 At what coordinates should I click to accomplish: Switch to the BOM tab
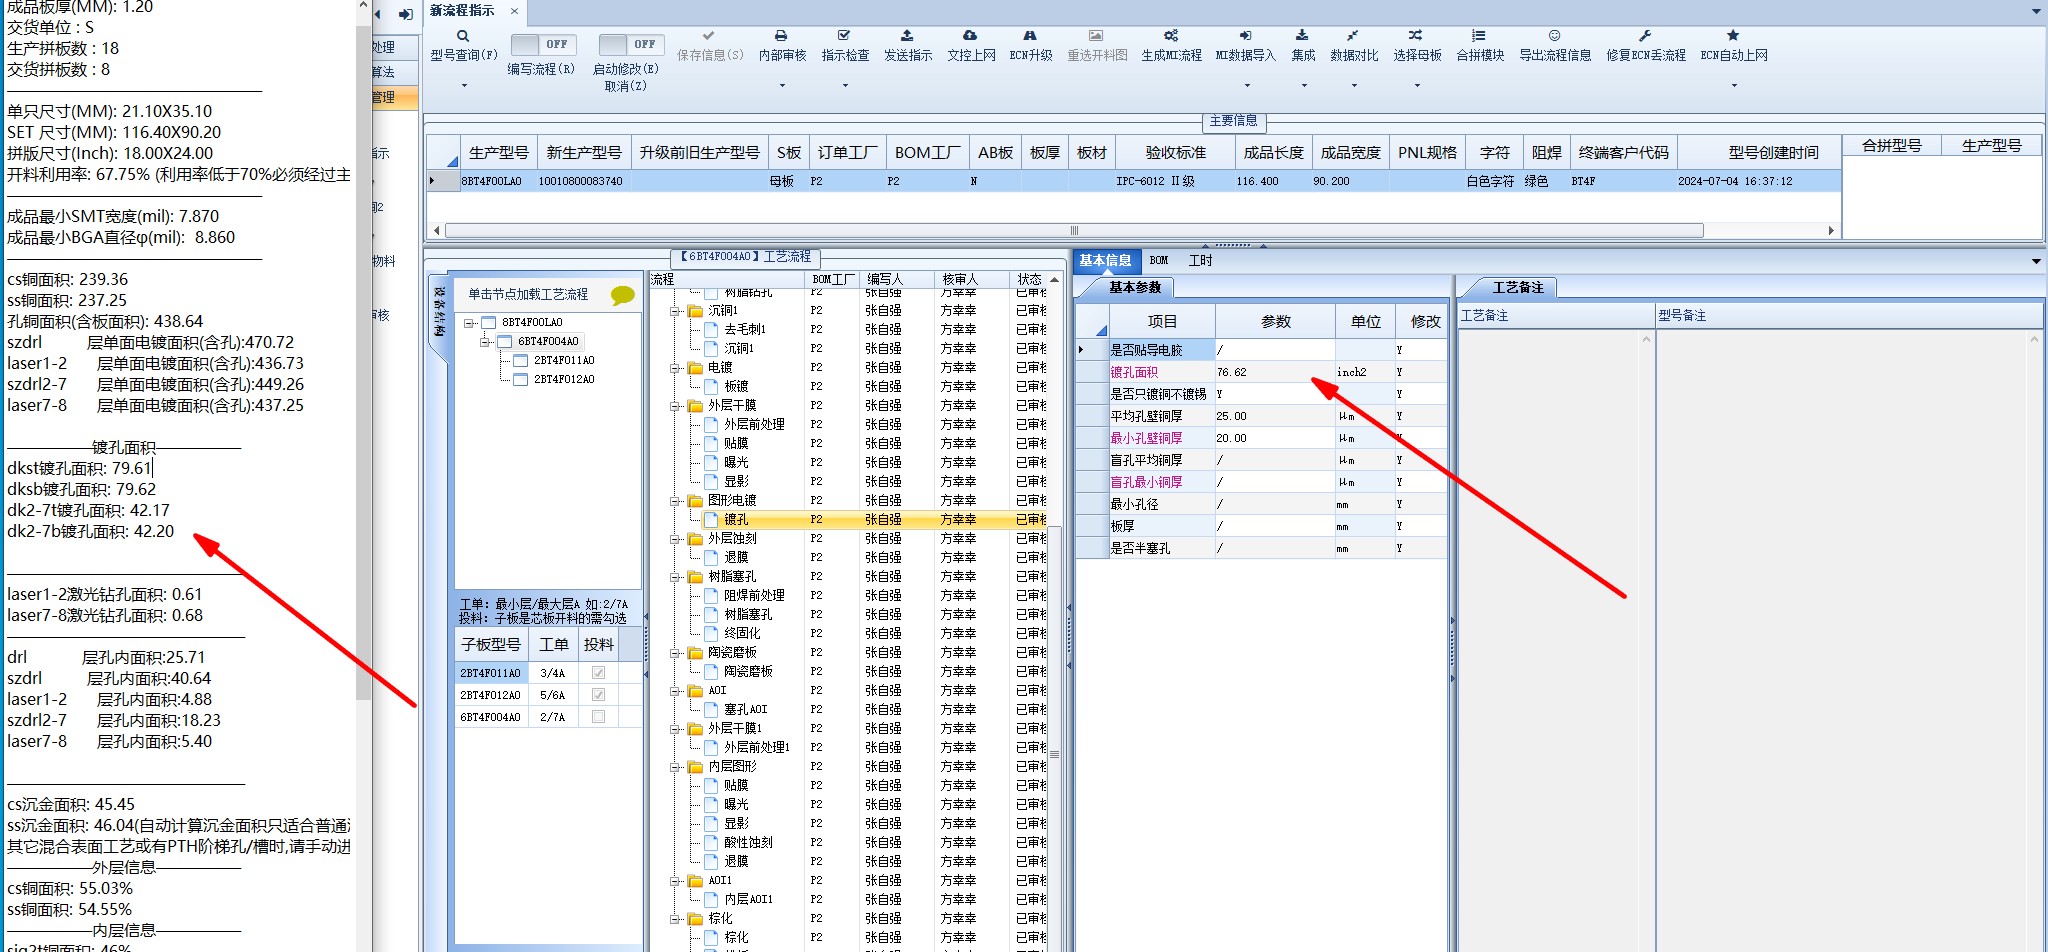click(1158, 260)
